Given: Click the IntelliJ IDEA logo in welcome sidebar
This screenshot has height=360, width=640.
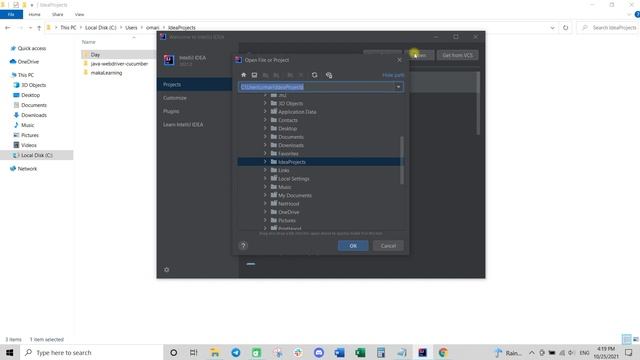Looking at the screenshot, I should click(169, 60).
